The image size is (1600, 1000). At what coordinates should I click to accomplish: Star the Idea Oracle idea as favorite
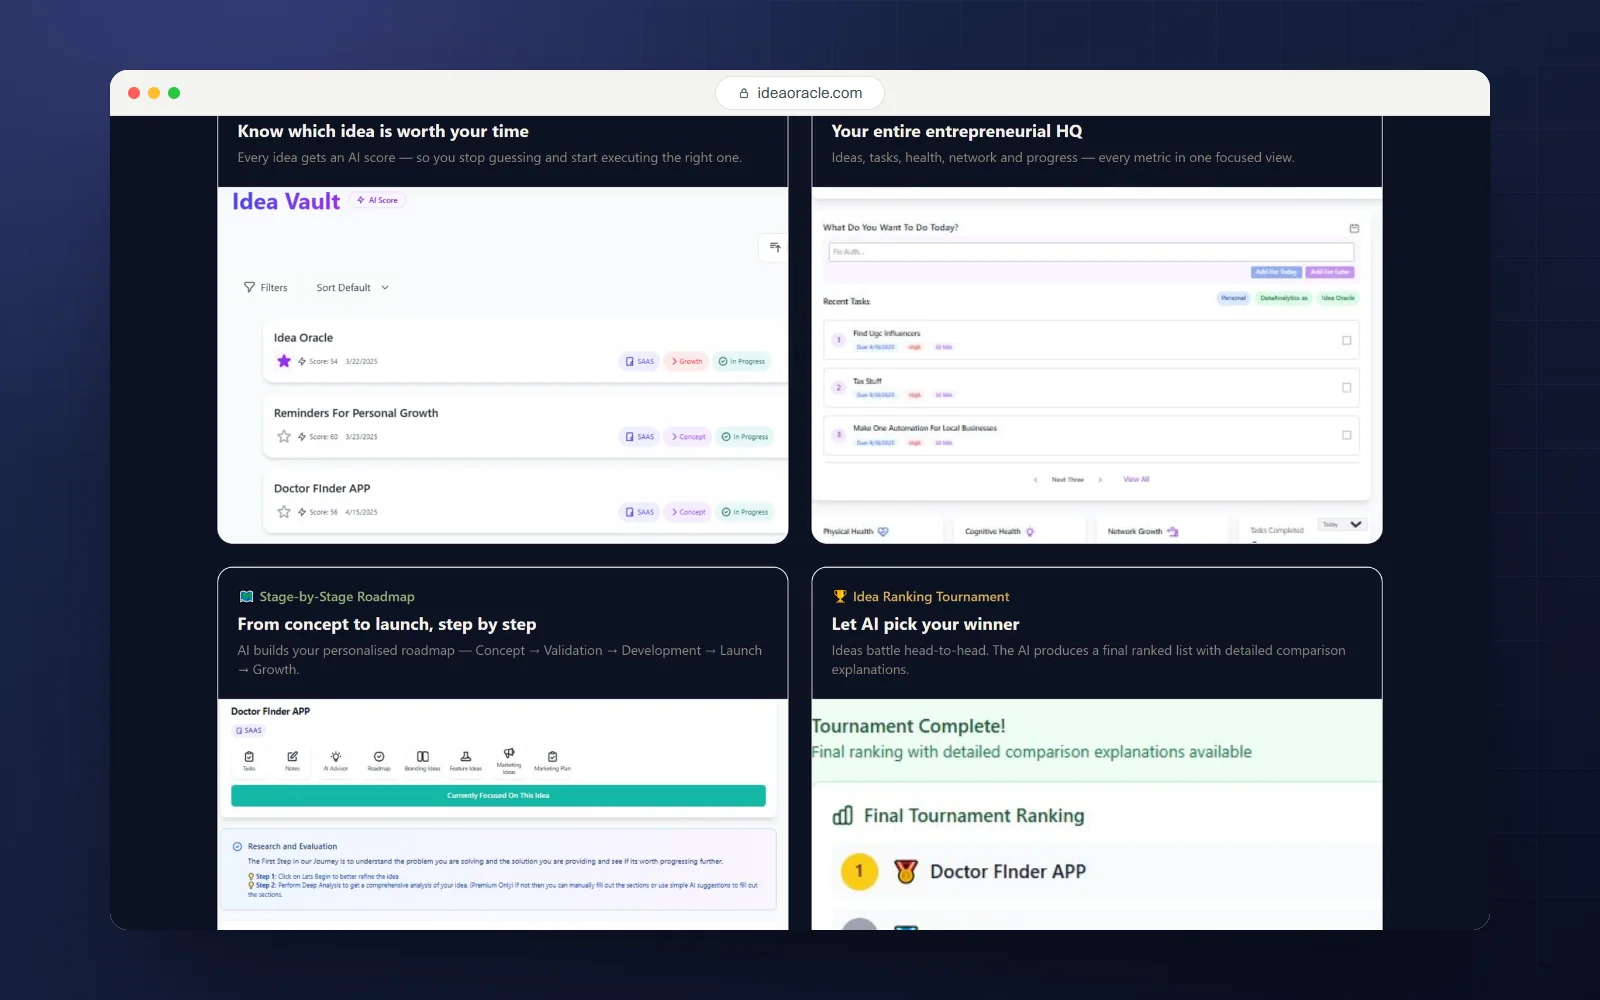(284, 361)
